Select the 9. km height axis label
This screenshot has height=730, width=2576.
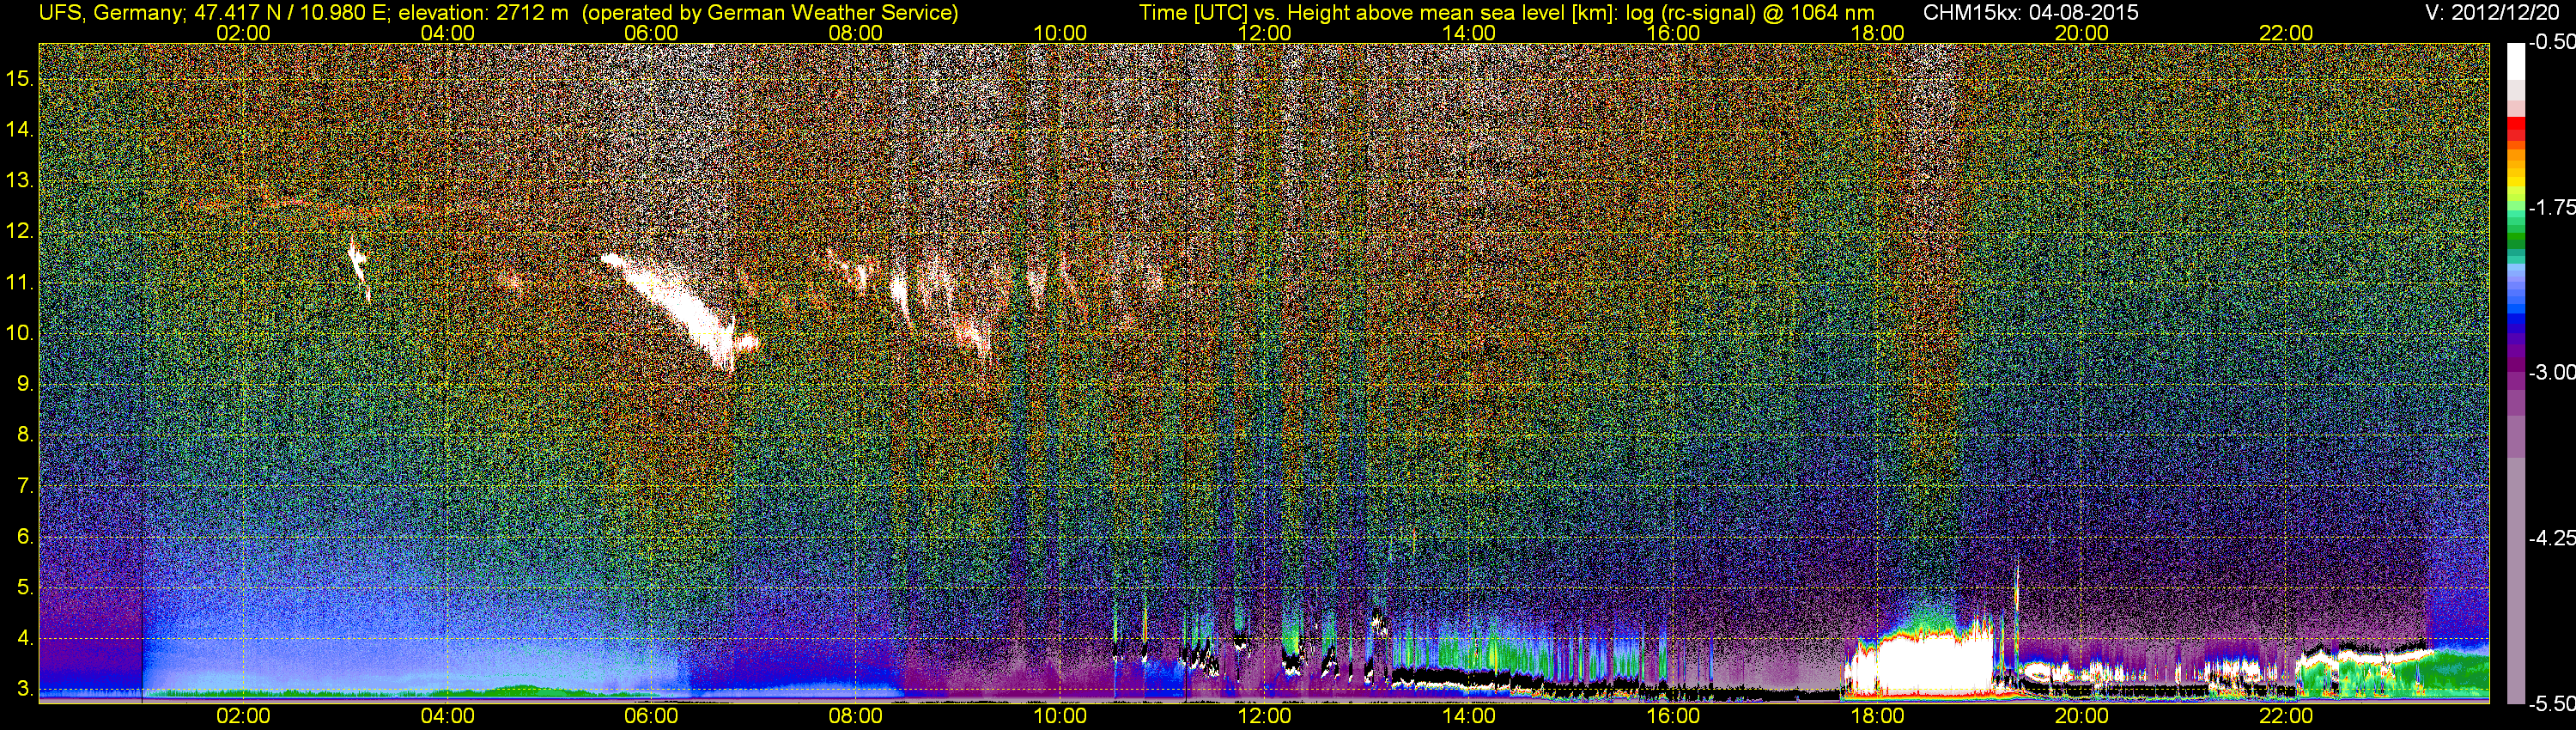click(26, 384)
